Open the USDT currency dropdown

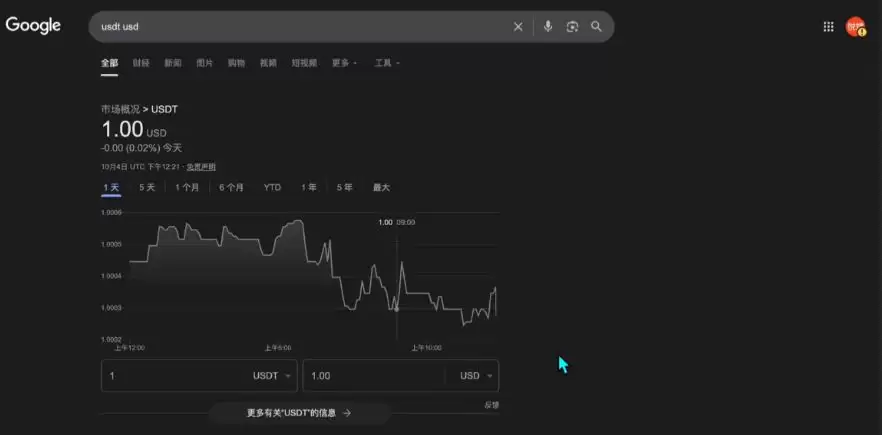tap(272, 375)
